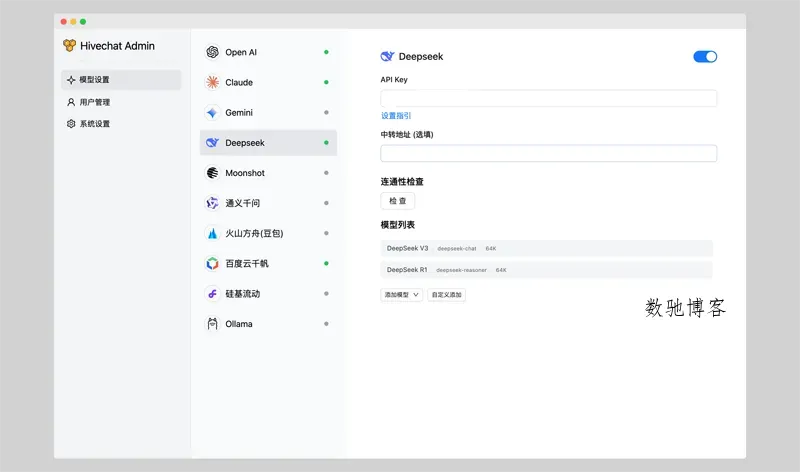
Task: Click the 检查 connectivity button
Action: [x=397, y=201]
